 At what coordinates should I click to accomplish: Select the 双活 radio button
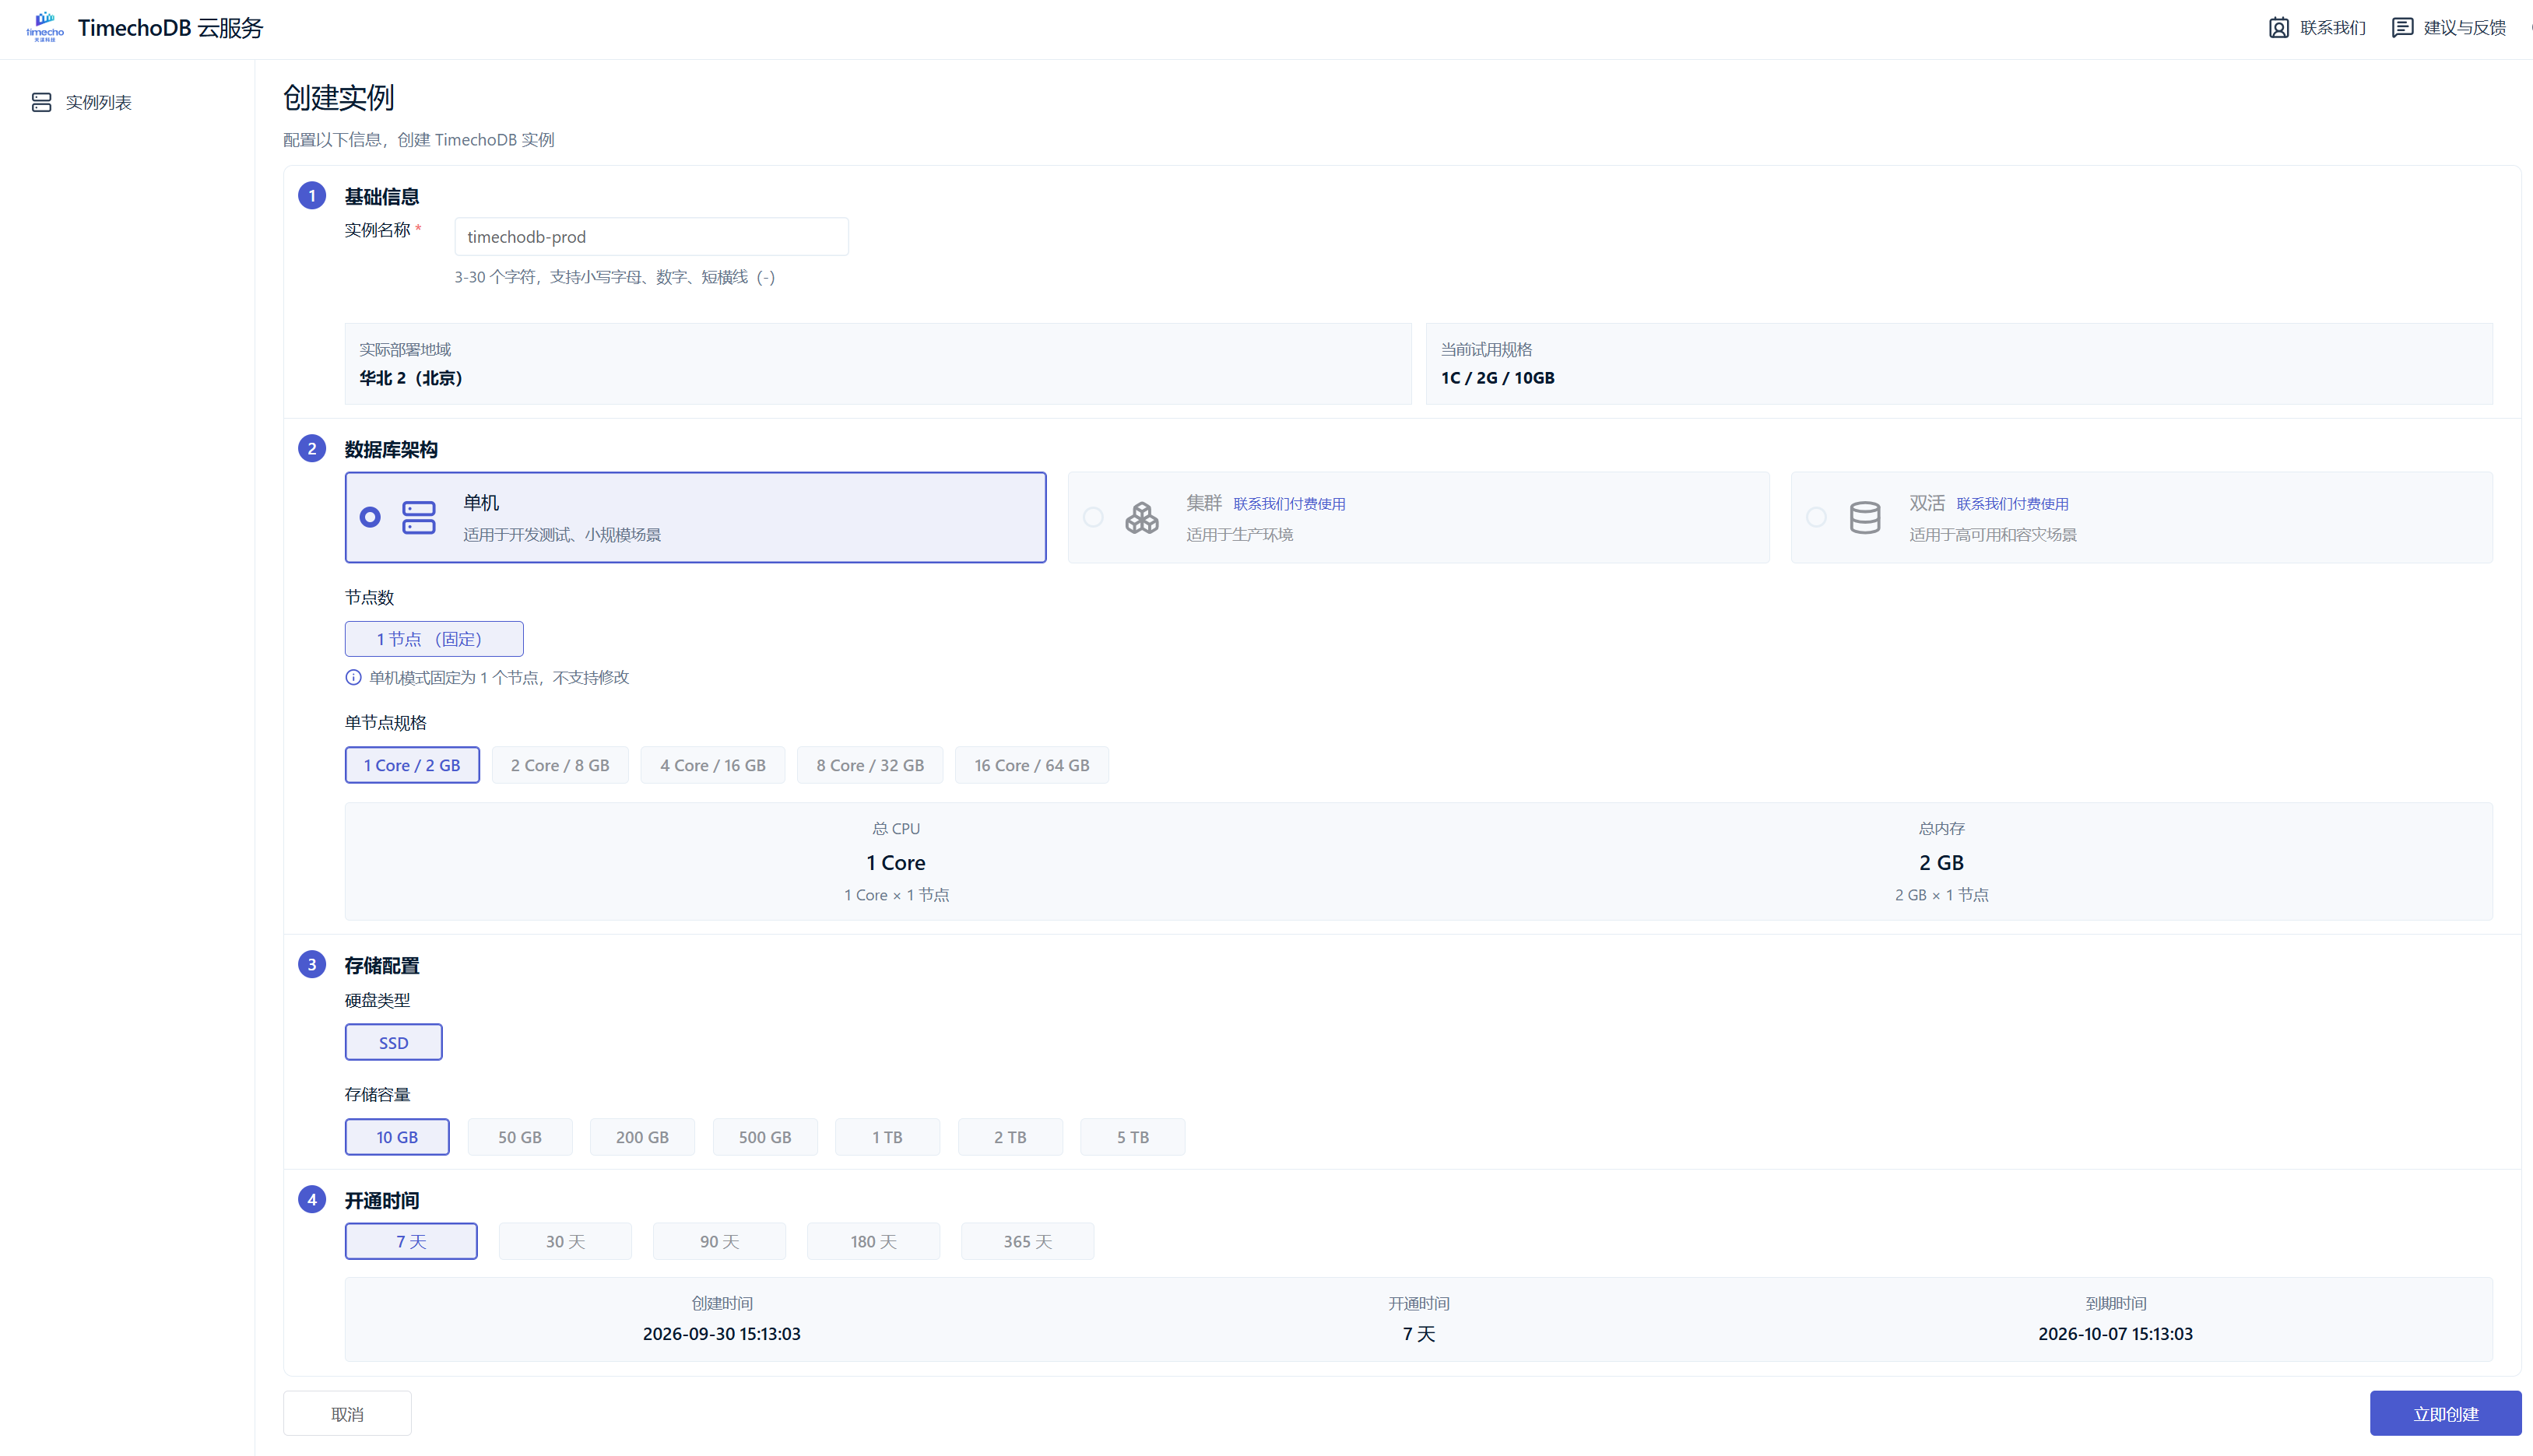[1816, 517]
